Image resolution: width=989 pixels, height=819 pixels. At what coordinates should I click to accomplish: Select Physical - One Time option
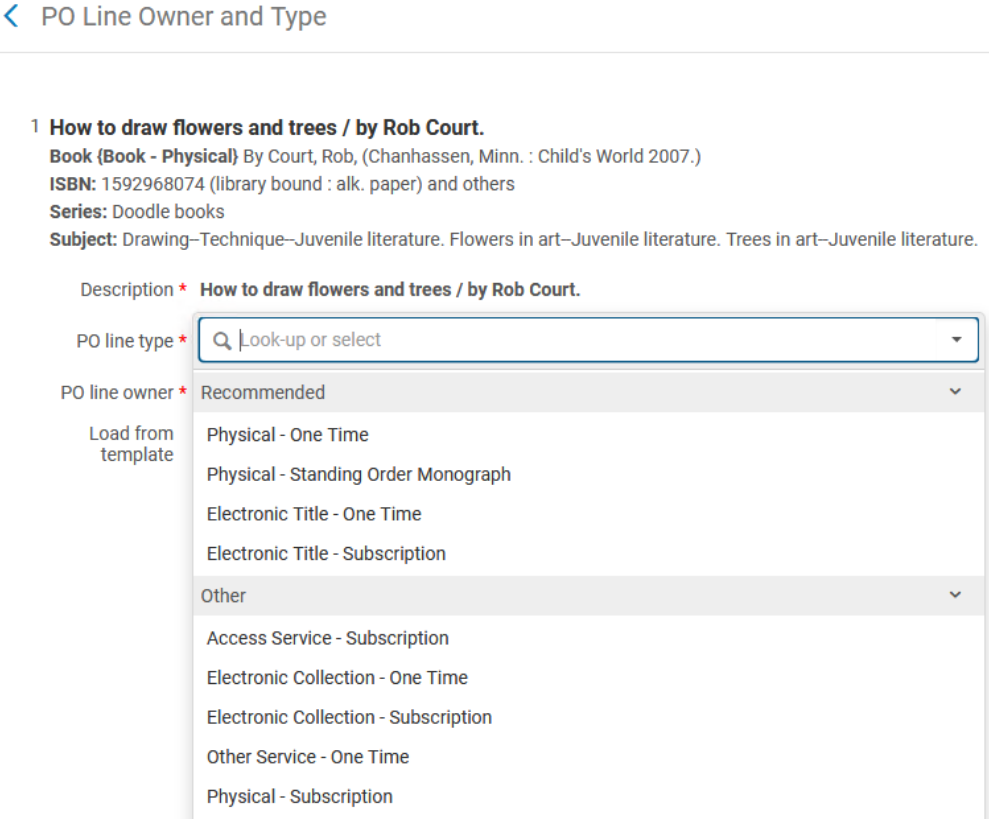click(287, 435)
